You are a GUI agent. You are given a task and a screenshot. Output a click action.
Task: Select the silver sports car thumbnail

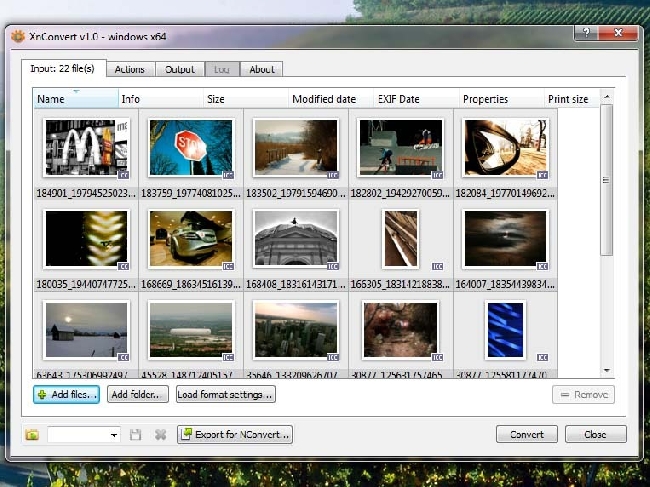tap(190, 239)
